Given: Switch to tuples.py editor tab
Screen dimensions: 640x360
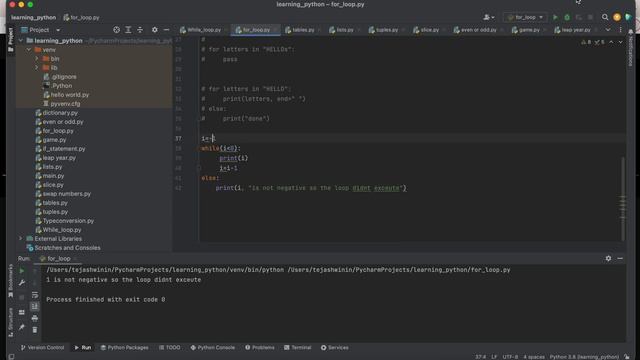Looking at the screenshot, I should pyautogui.click(x=386, y=30).
